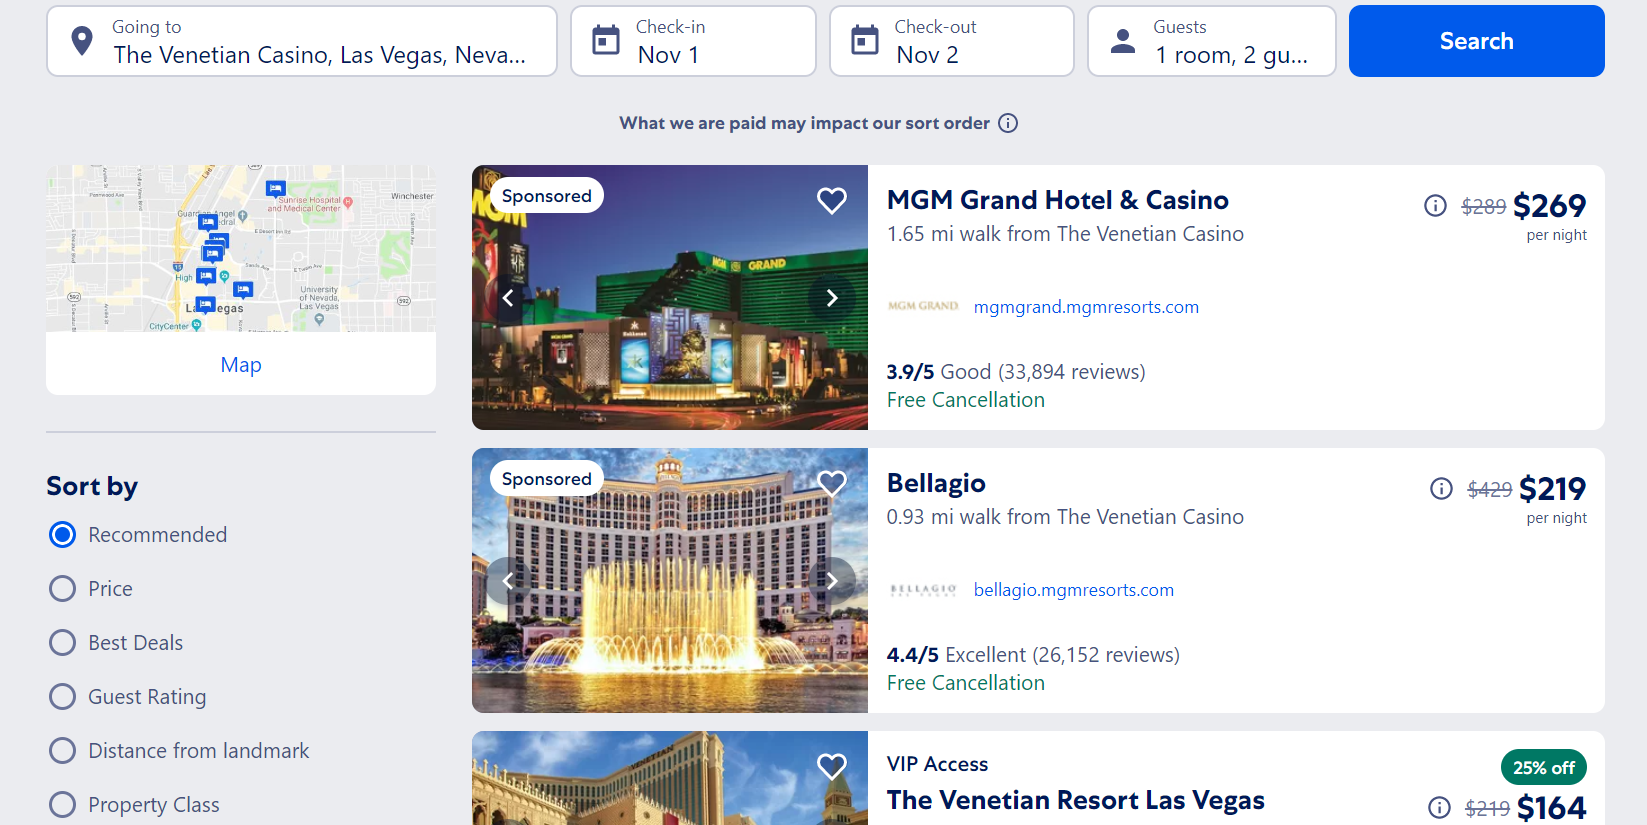1647x825 pixels.
Task: Start the search with Search button
Action: [1476, 41]
